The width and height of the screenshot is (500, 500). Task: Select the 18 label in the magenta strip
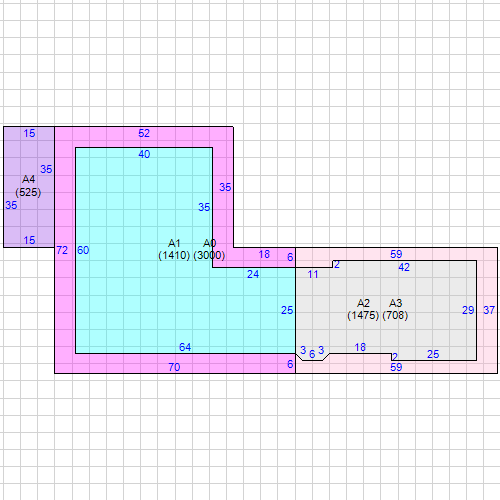264,254
